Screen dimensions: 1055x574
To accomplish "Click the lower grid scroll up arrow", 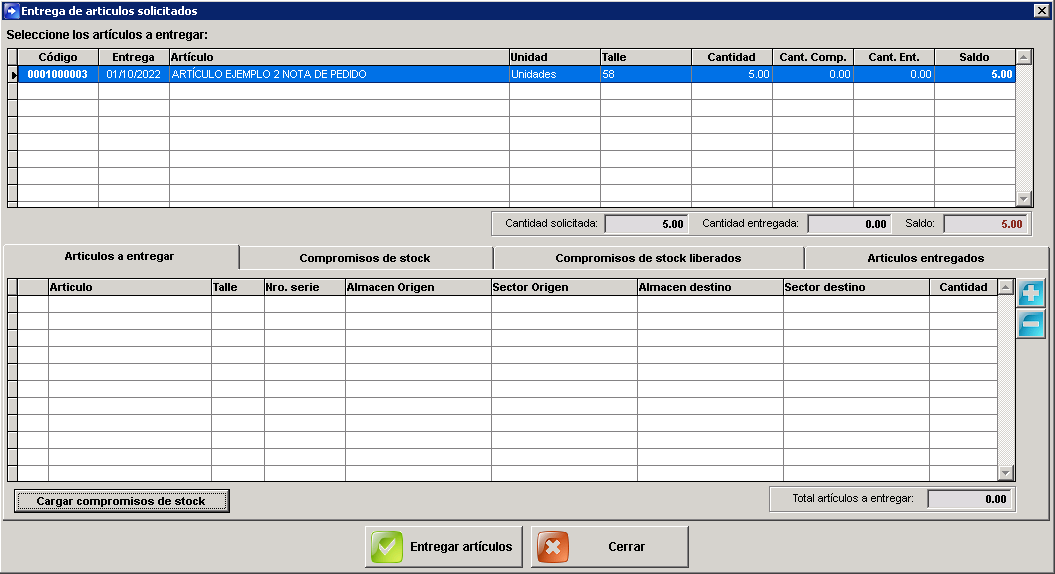I will pos(1006,287).
